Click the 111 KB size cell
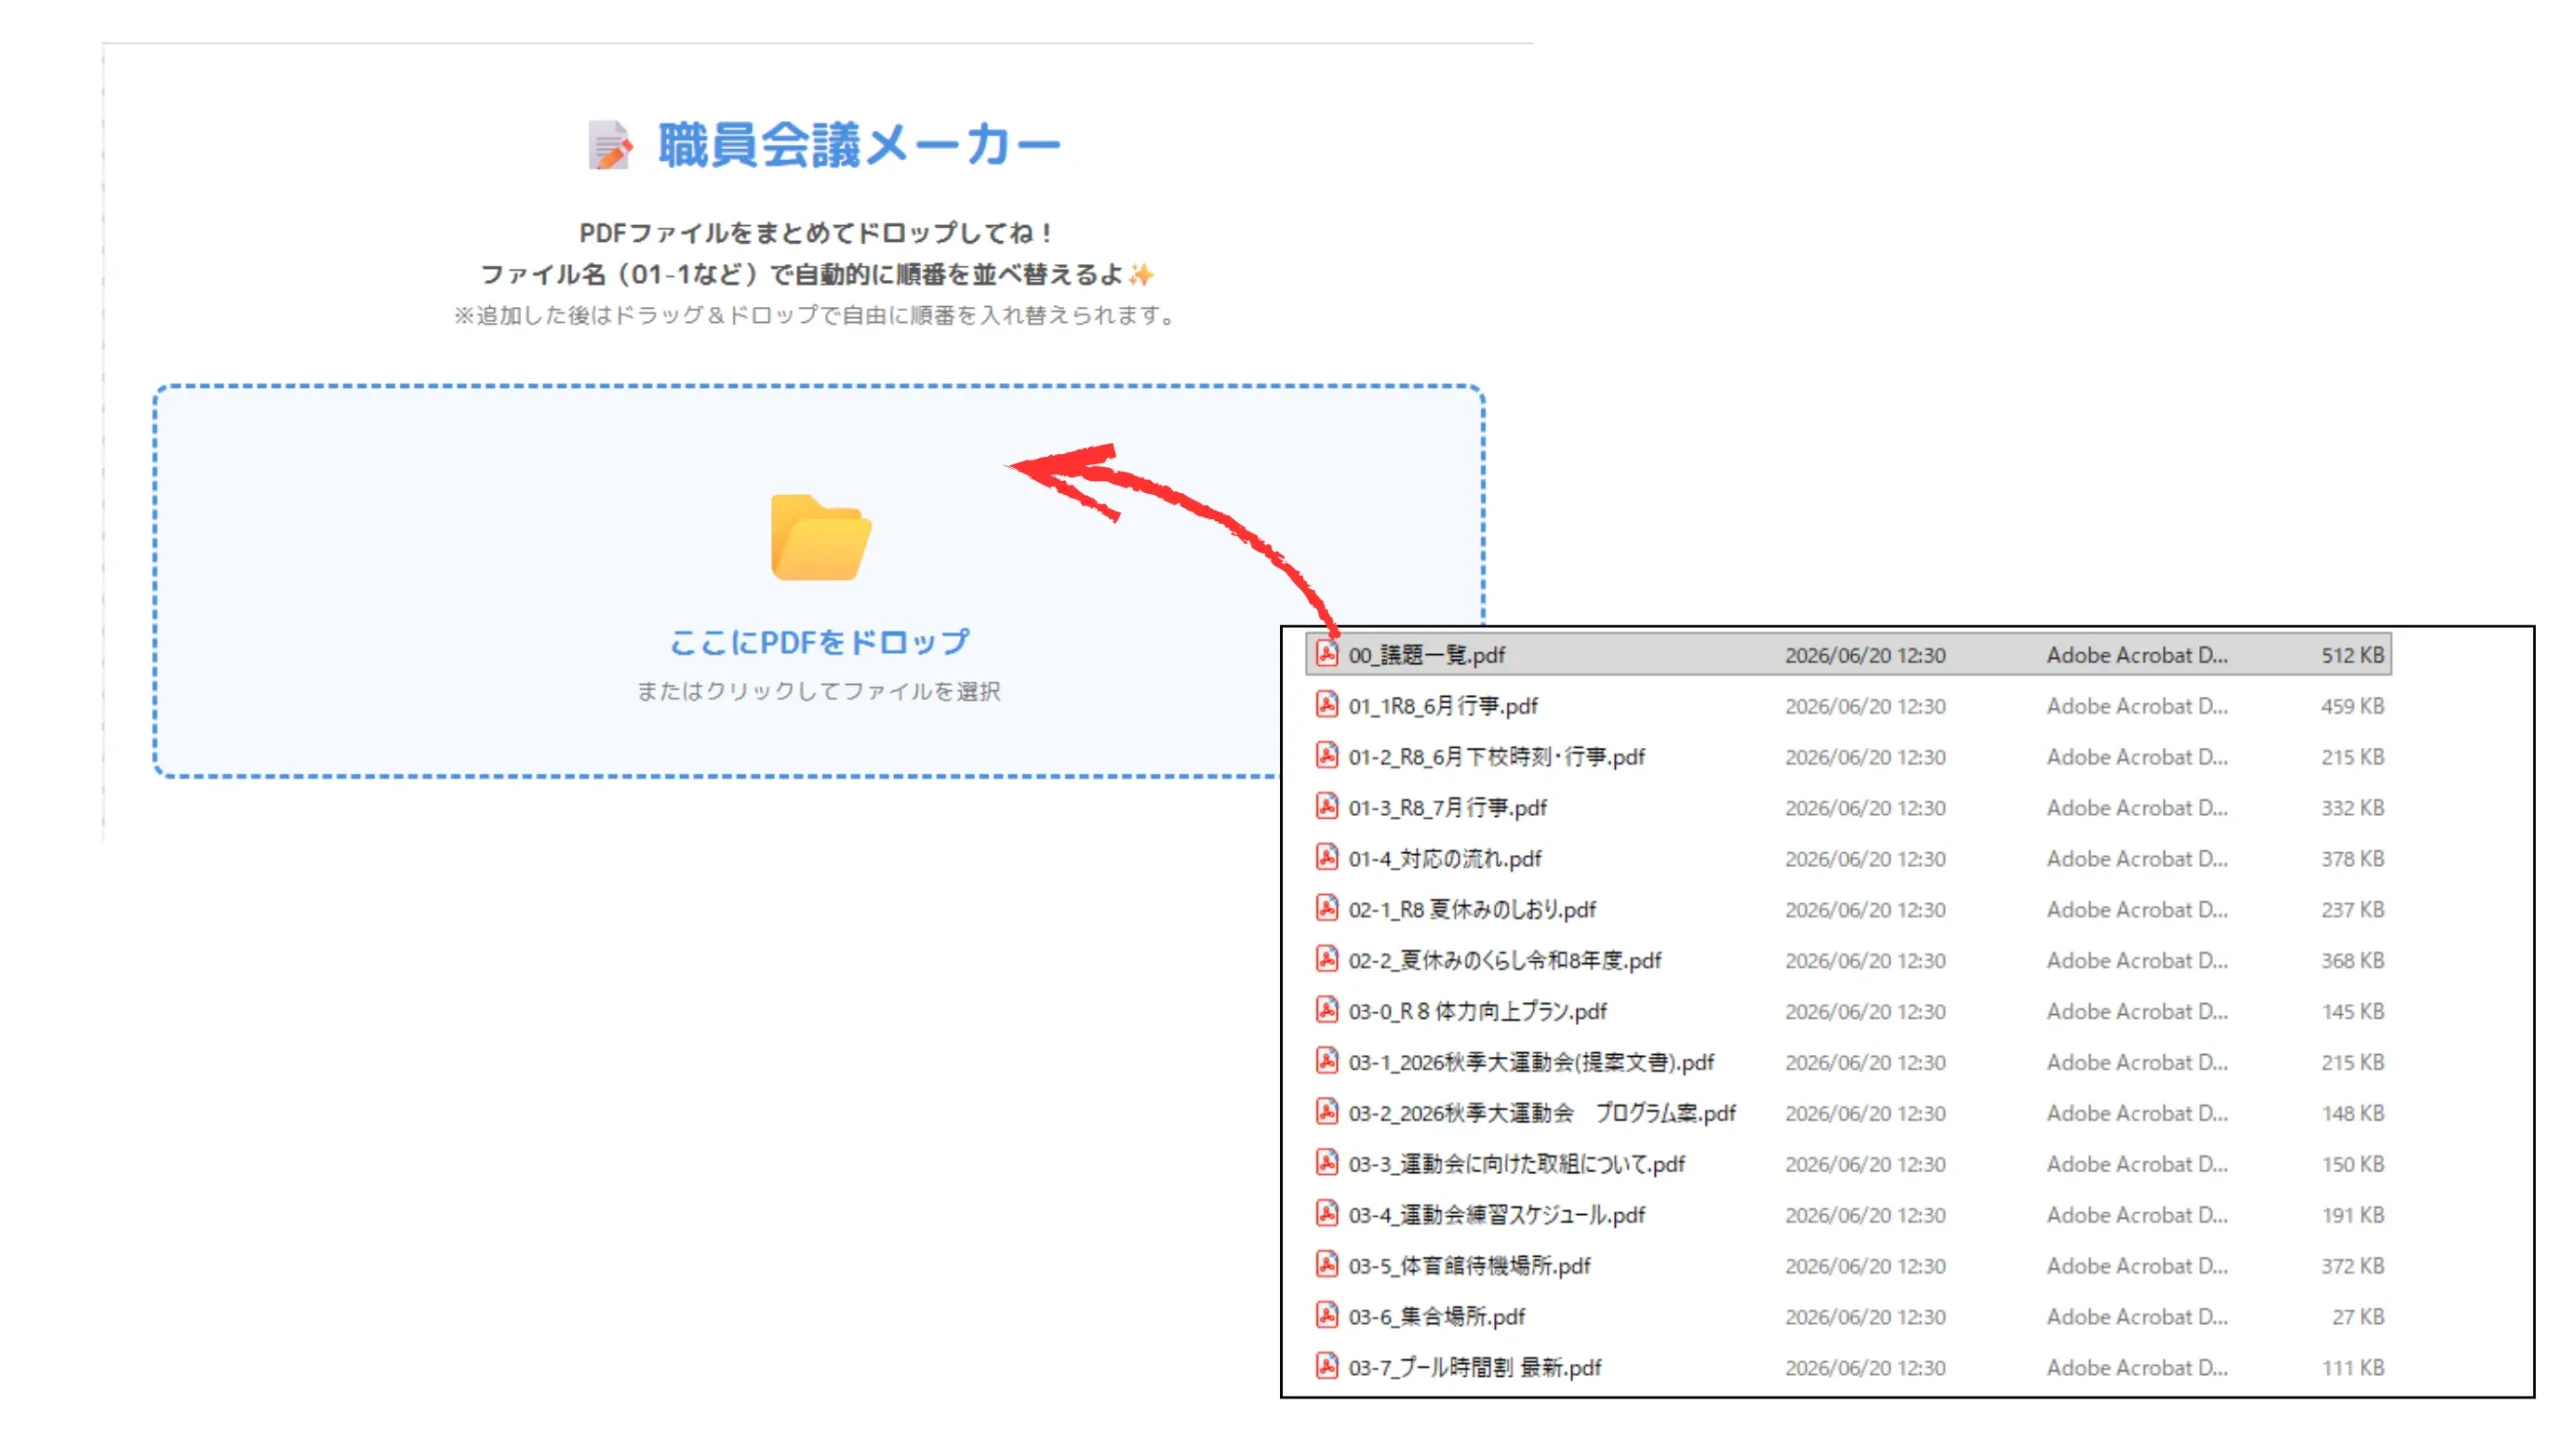The image size is (2560, 1429). (x=2352, y=1369)
